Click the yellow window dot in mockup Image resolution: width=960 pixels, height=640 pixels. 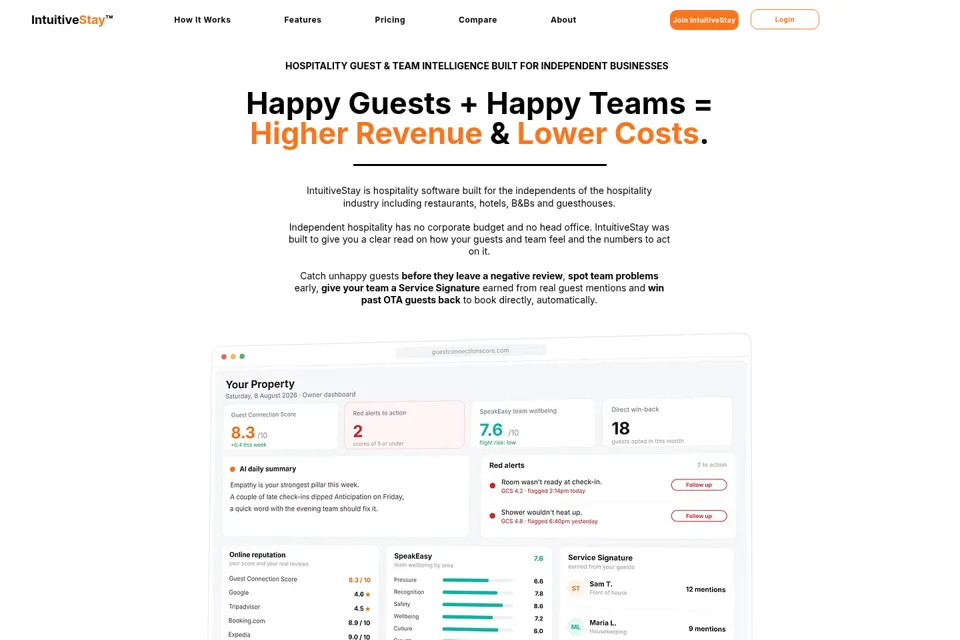233,356
